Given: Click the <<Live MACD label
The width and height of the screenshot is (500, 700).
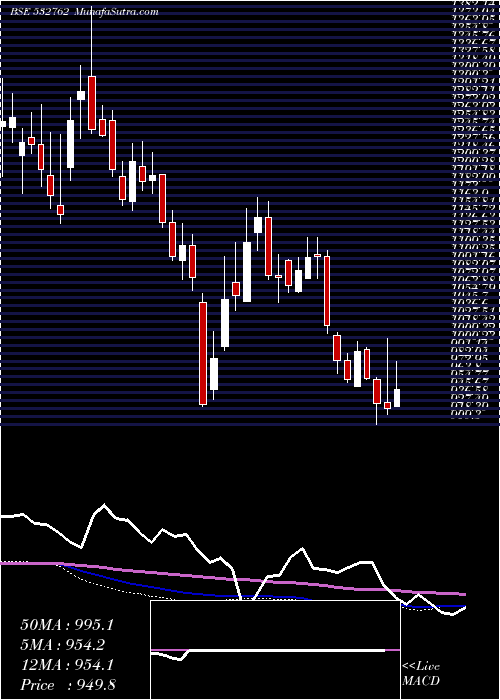Looking at the screenshot, I should [x=421, y=674].
